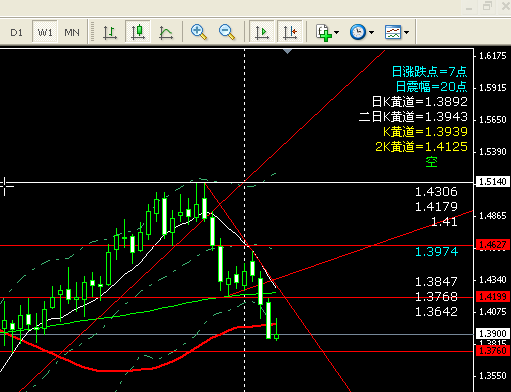Click the 2K黄道=1.4125 yellow label
This screenshot has height=392, width=511.
coord(421,147)
